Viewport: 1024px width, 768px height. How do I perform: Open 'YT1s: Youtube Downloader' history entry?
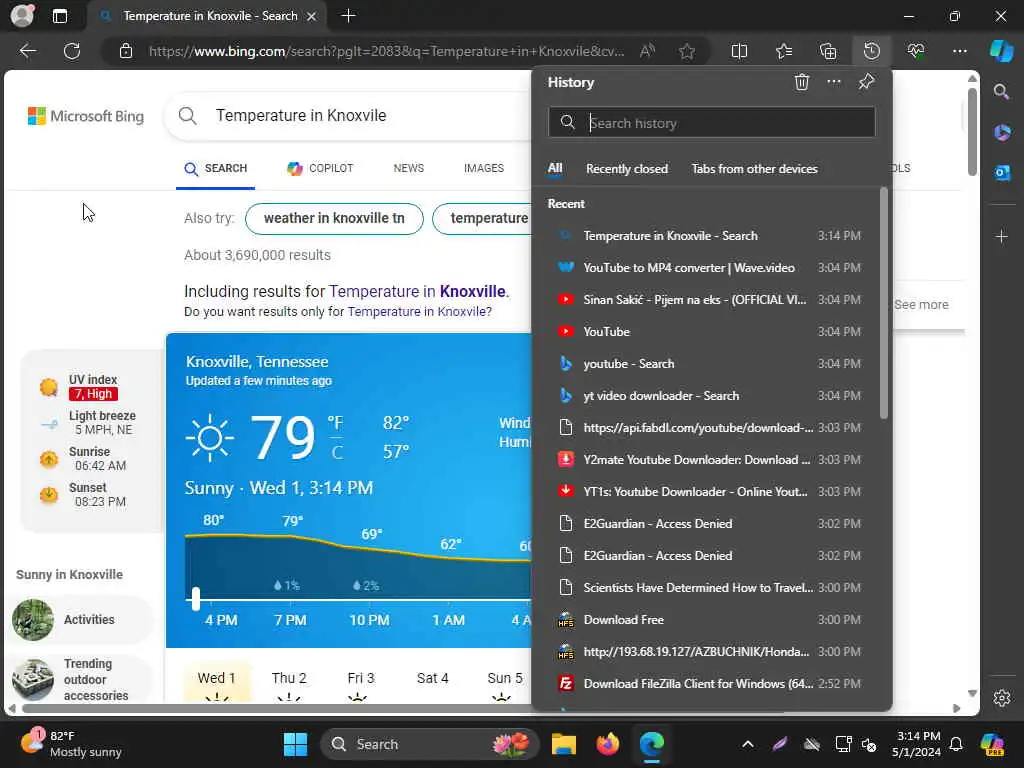(711, 492)
